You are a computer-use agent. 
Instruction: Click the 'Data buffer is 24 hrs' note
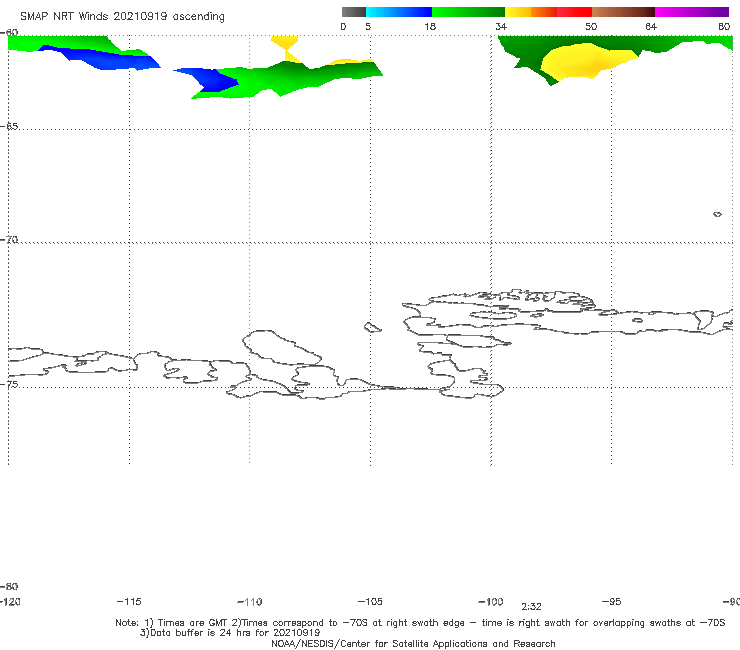230,633
